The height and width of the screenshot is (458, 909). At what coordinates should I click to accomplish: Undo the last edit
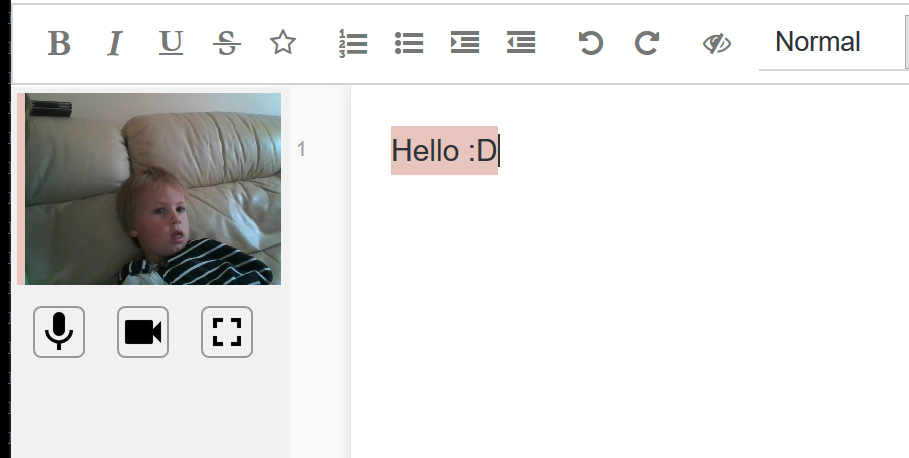coord(591,43)
